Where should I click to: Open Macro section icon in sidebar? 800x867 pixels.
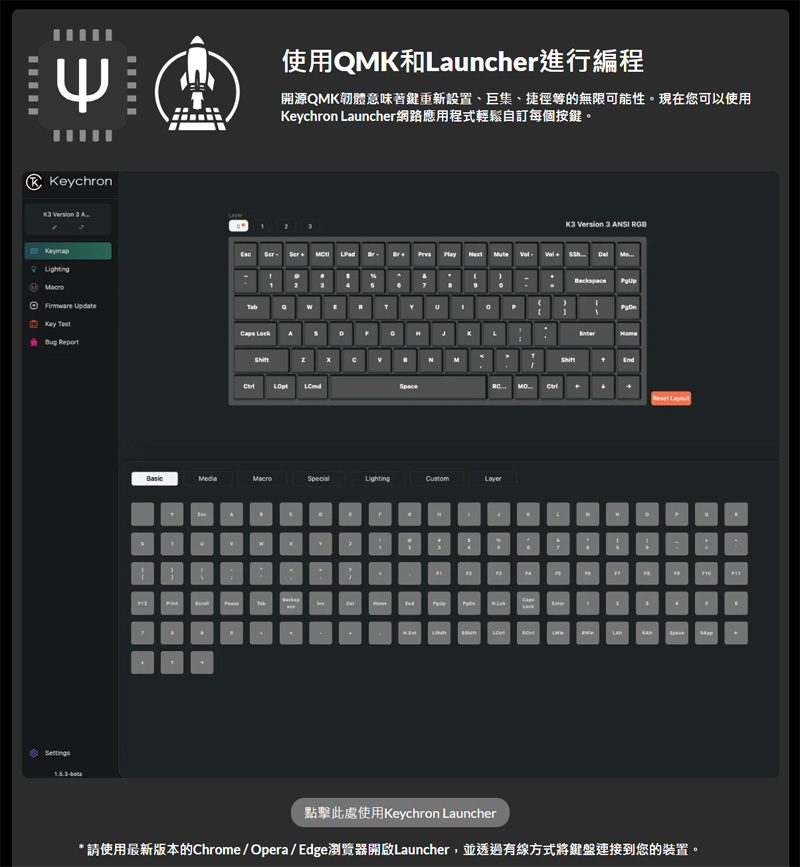(x=34, y=288)
